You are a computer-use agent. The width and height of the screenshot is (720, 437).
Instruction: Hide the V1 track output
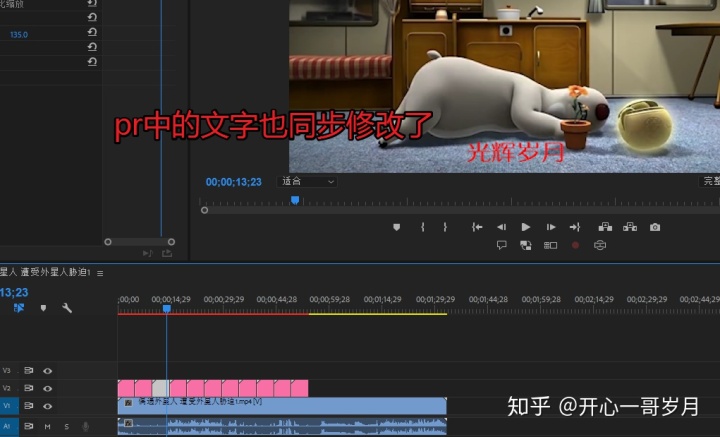point(47,406)
